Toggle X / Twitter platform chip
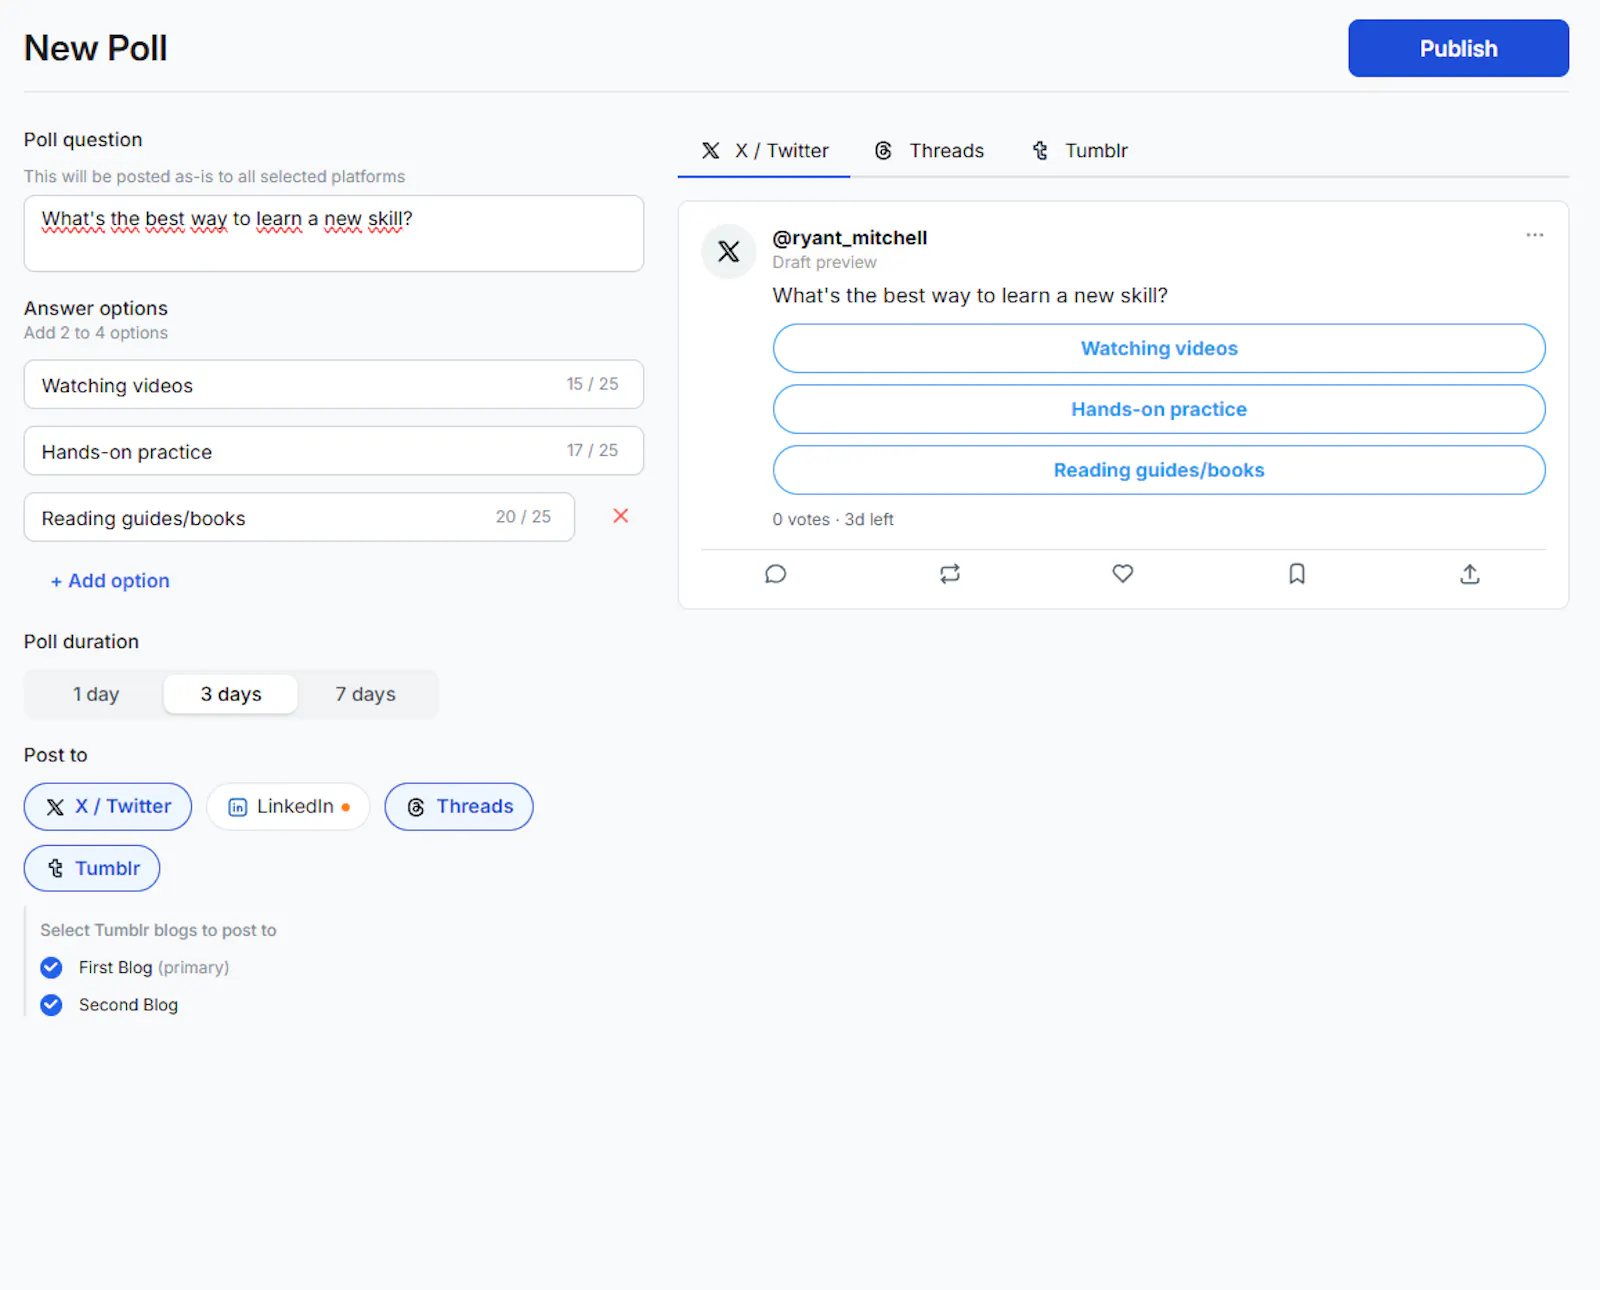The image size is (1600, 1290). [108, 807]
